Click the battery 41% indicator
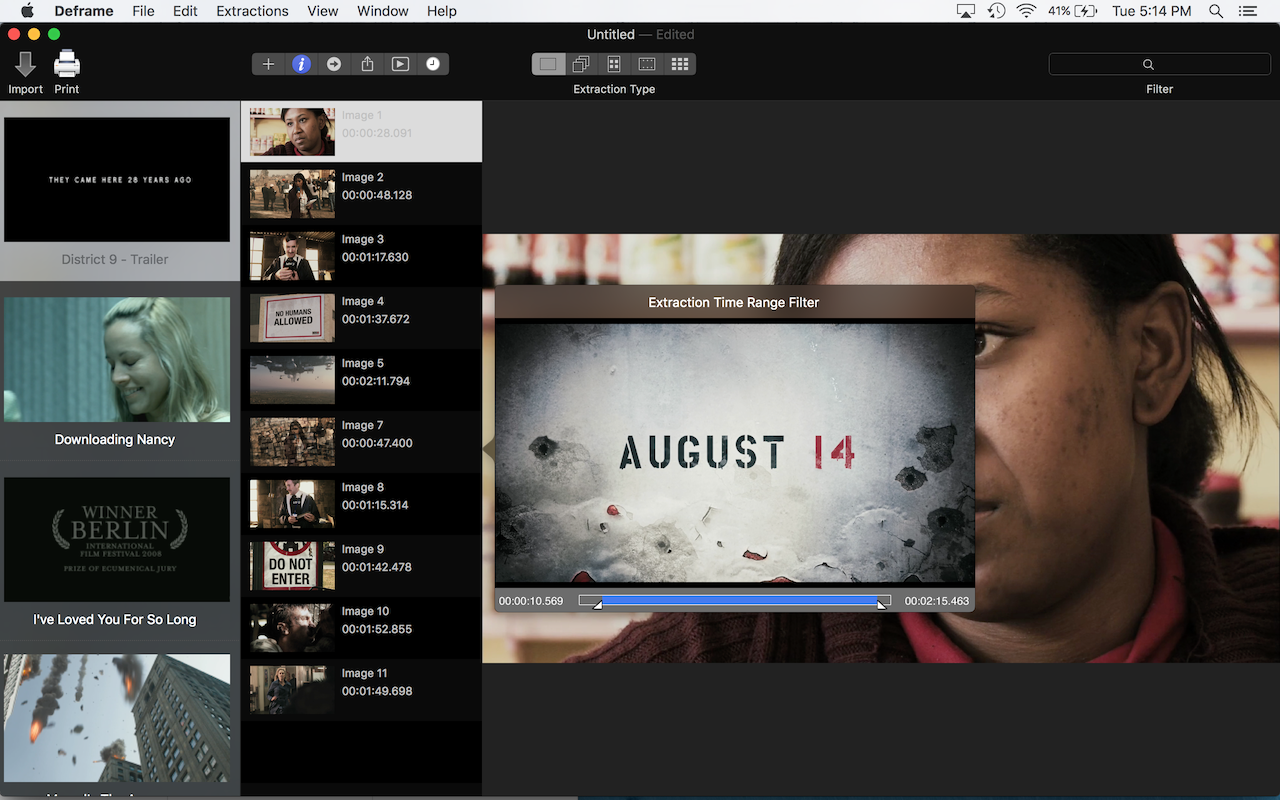The image size is (1280, 800). 1073,11
